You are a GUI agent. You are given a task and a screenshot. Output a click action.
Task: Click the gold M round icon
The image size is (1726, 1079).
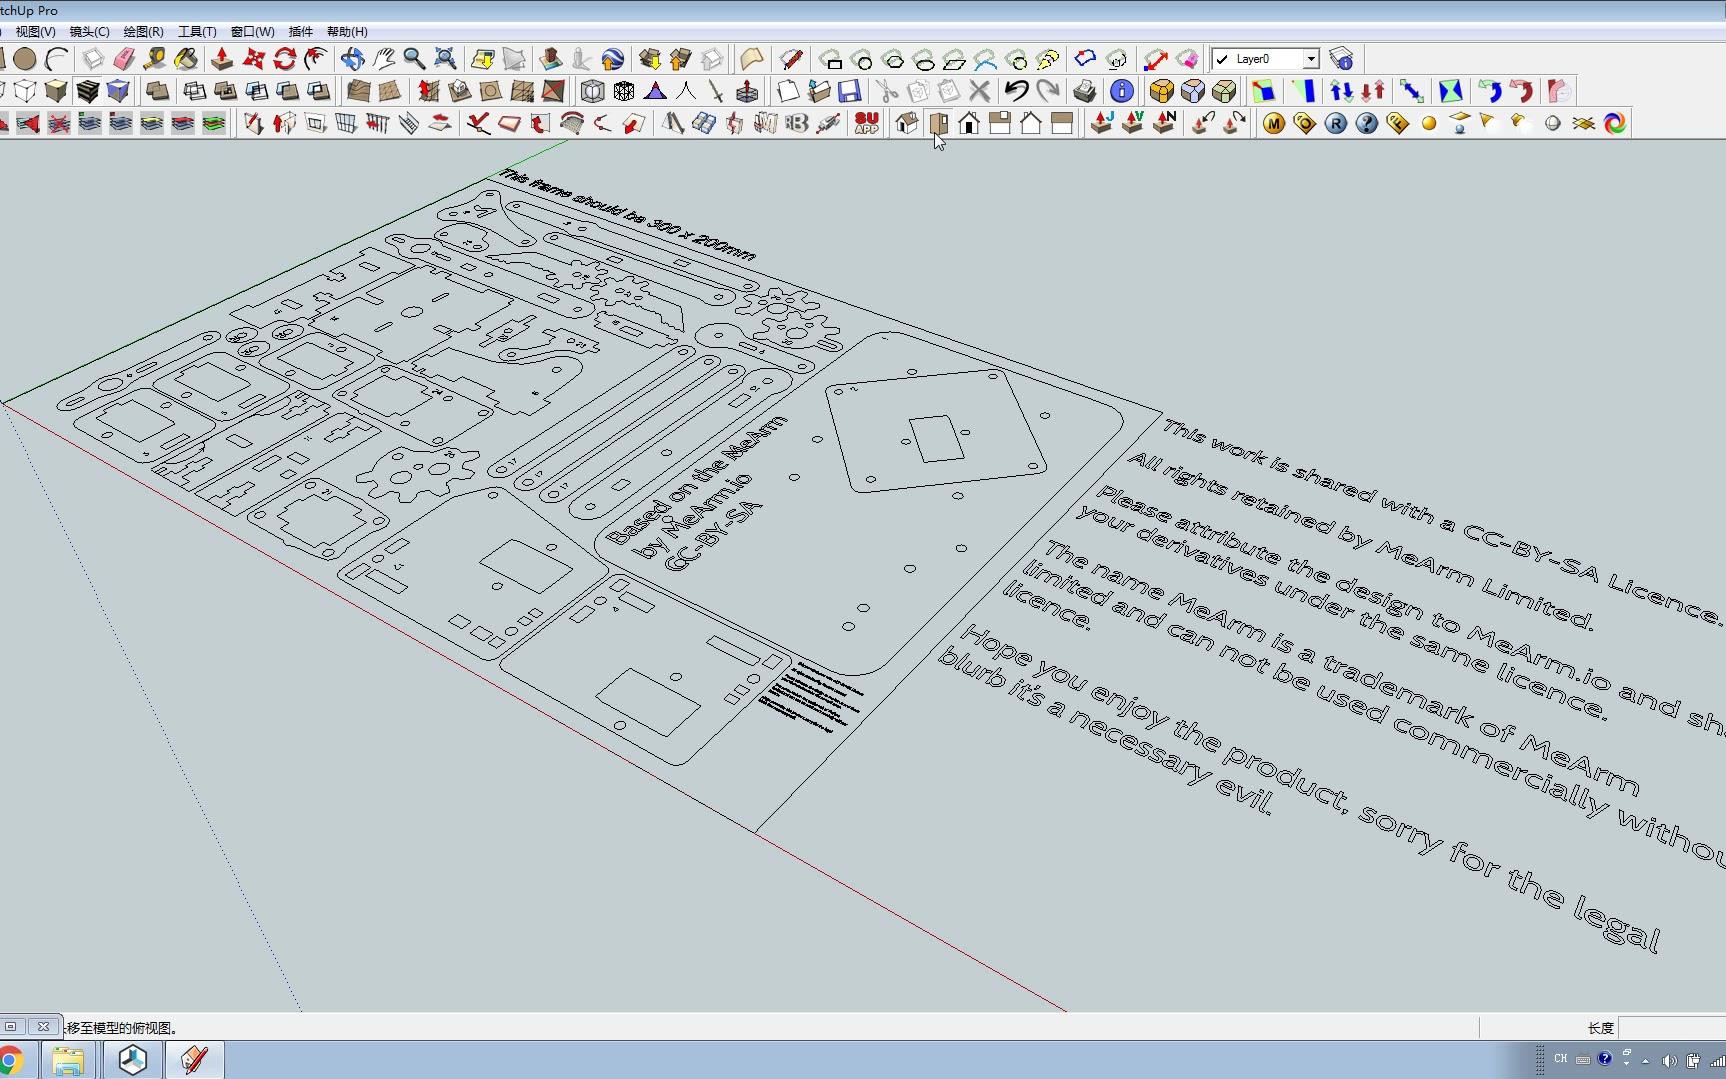(x=1273, y=123)
